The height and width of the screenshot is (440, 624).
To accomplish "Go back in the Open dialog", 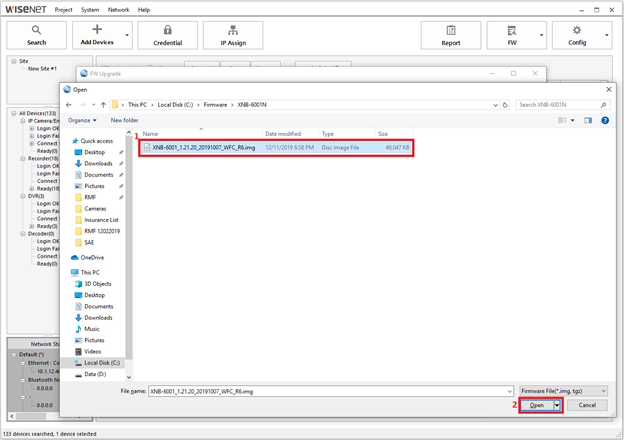I will (69, 105).
